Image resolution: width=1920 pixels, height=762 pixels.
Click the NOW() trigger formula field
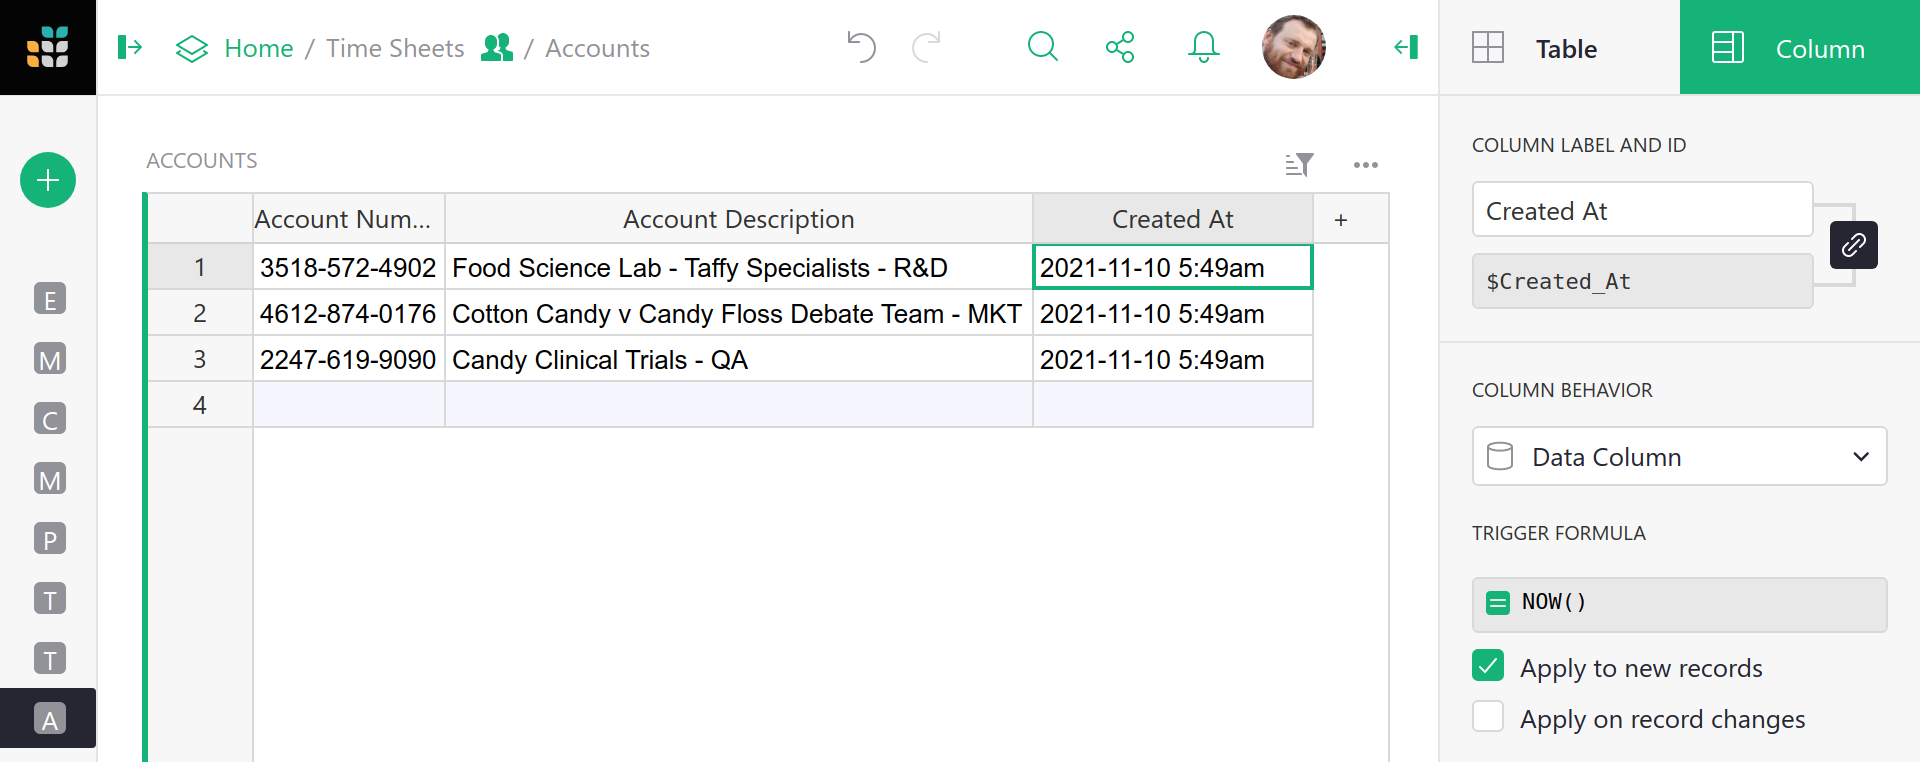click(x=1679, y=604)
